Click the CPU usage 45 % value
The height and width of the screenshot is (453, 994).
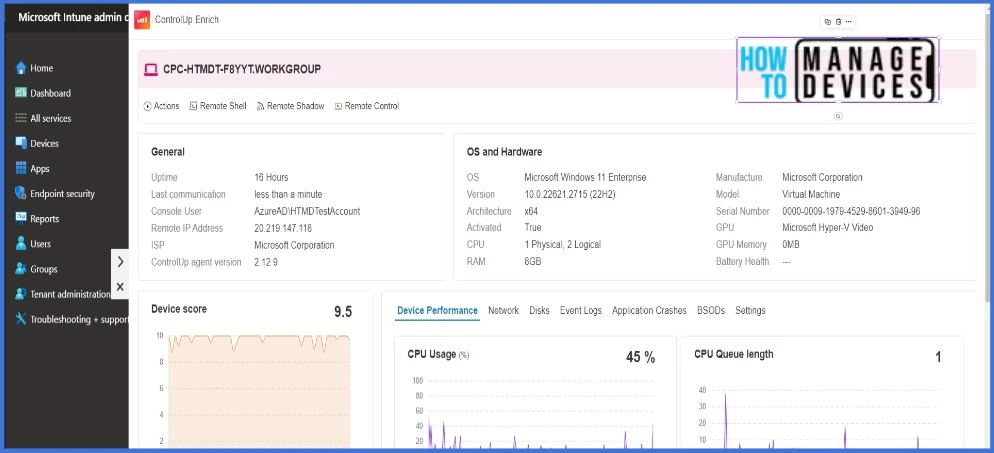coord(640,357)
